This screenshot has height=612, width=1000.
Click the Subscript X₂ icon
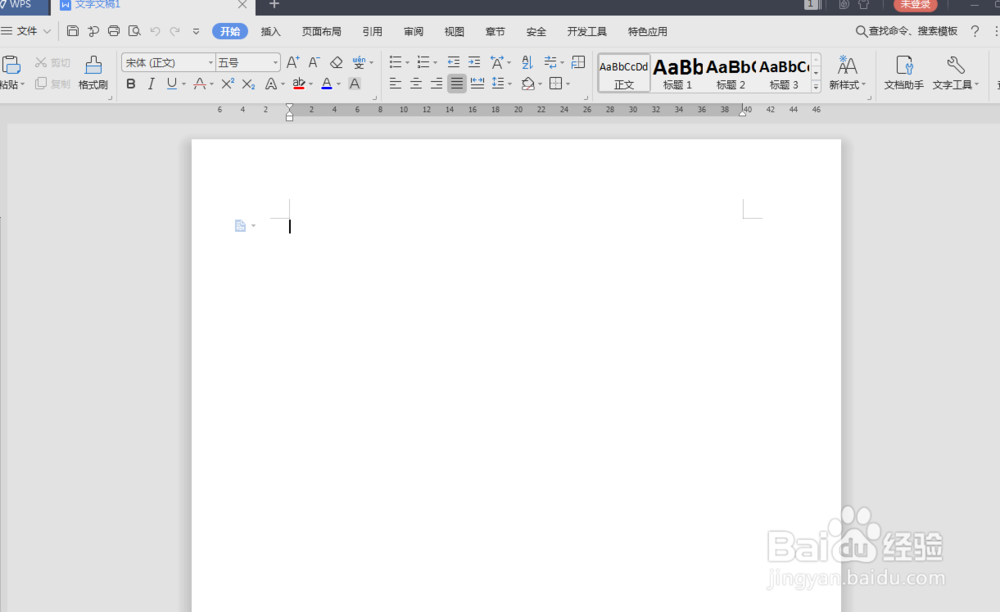[249, 84]
